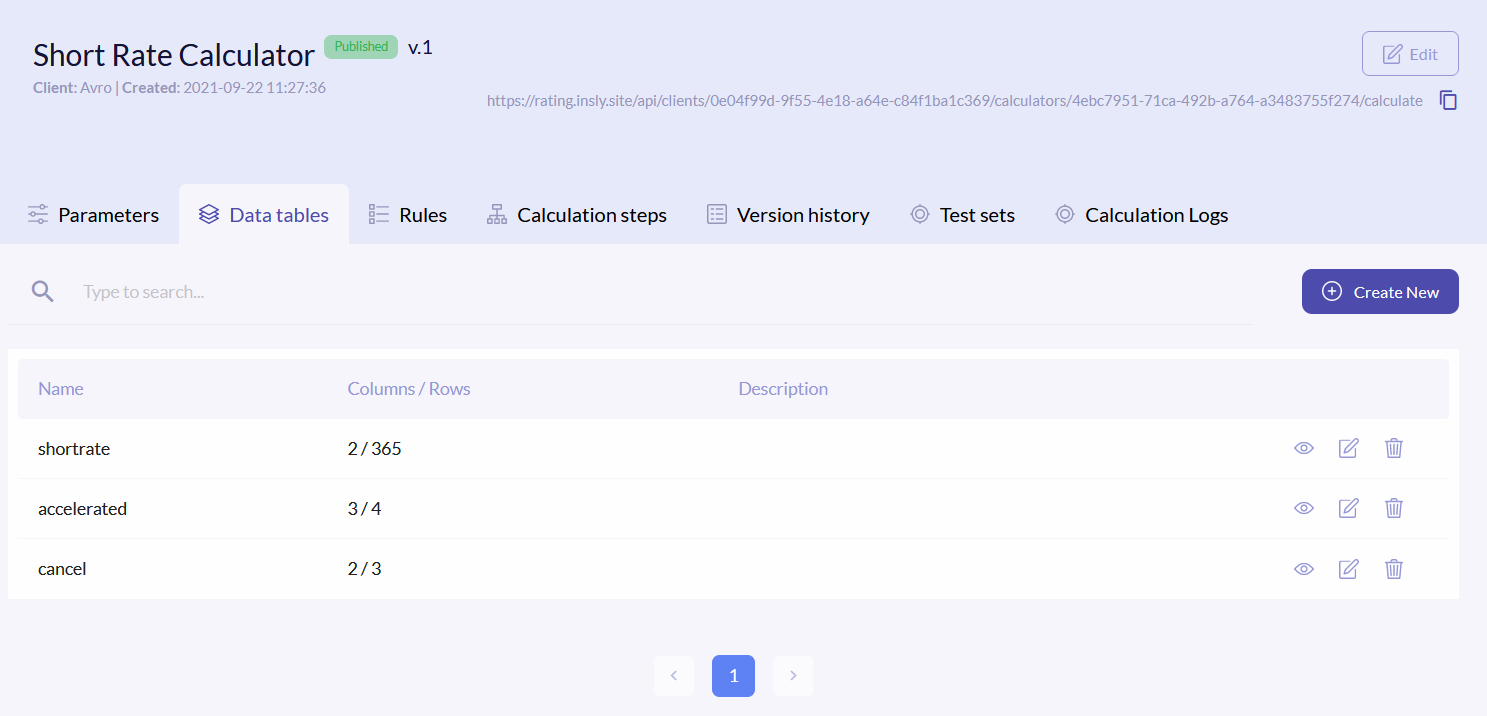View the accelerated table via eye icon
The image size is (1487, 716).
tap(1303, 509)
